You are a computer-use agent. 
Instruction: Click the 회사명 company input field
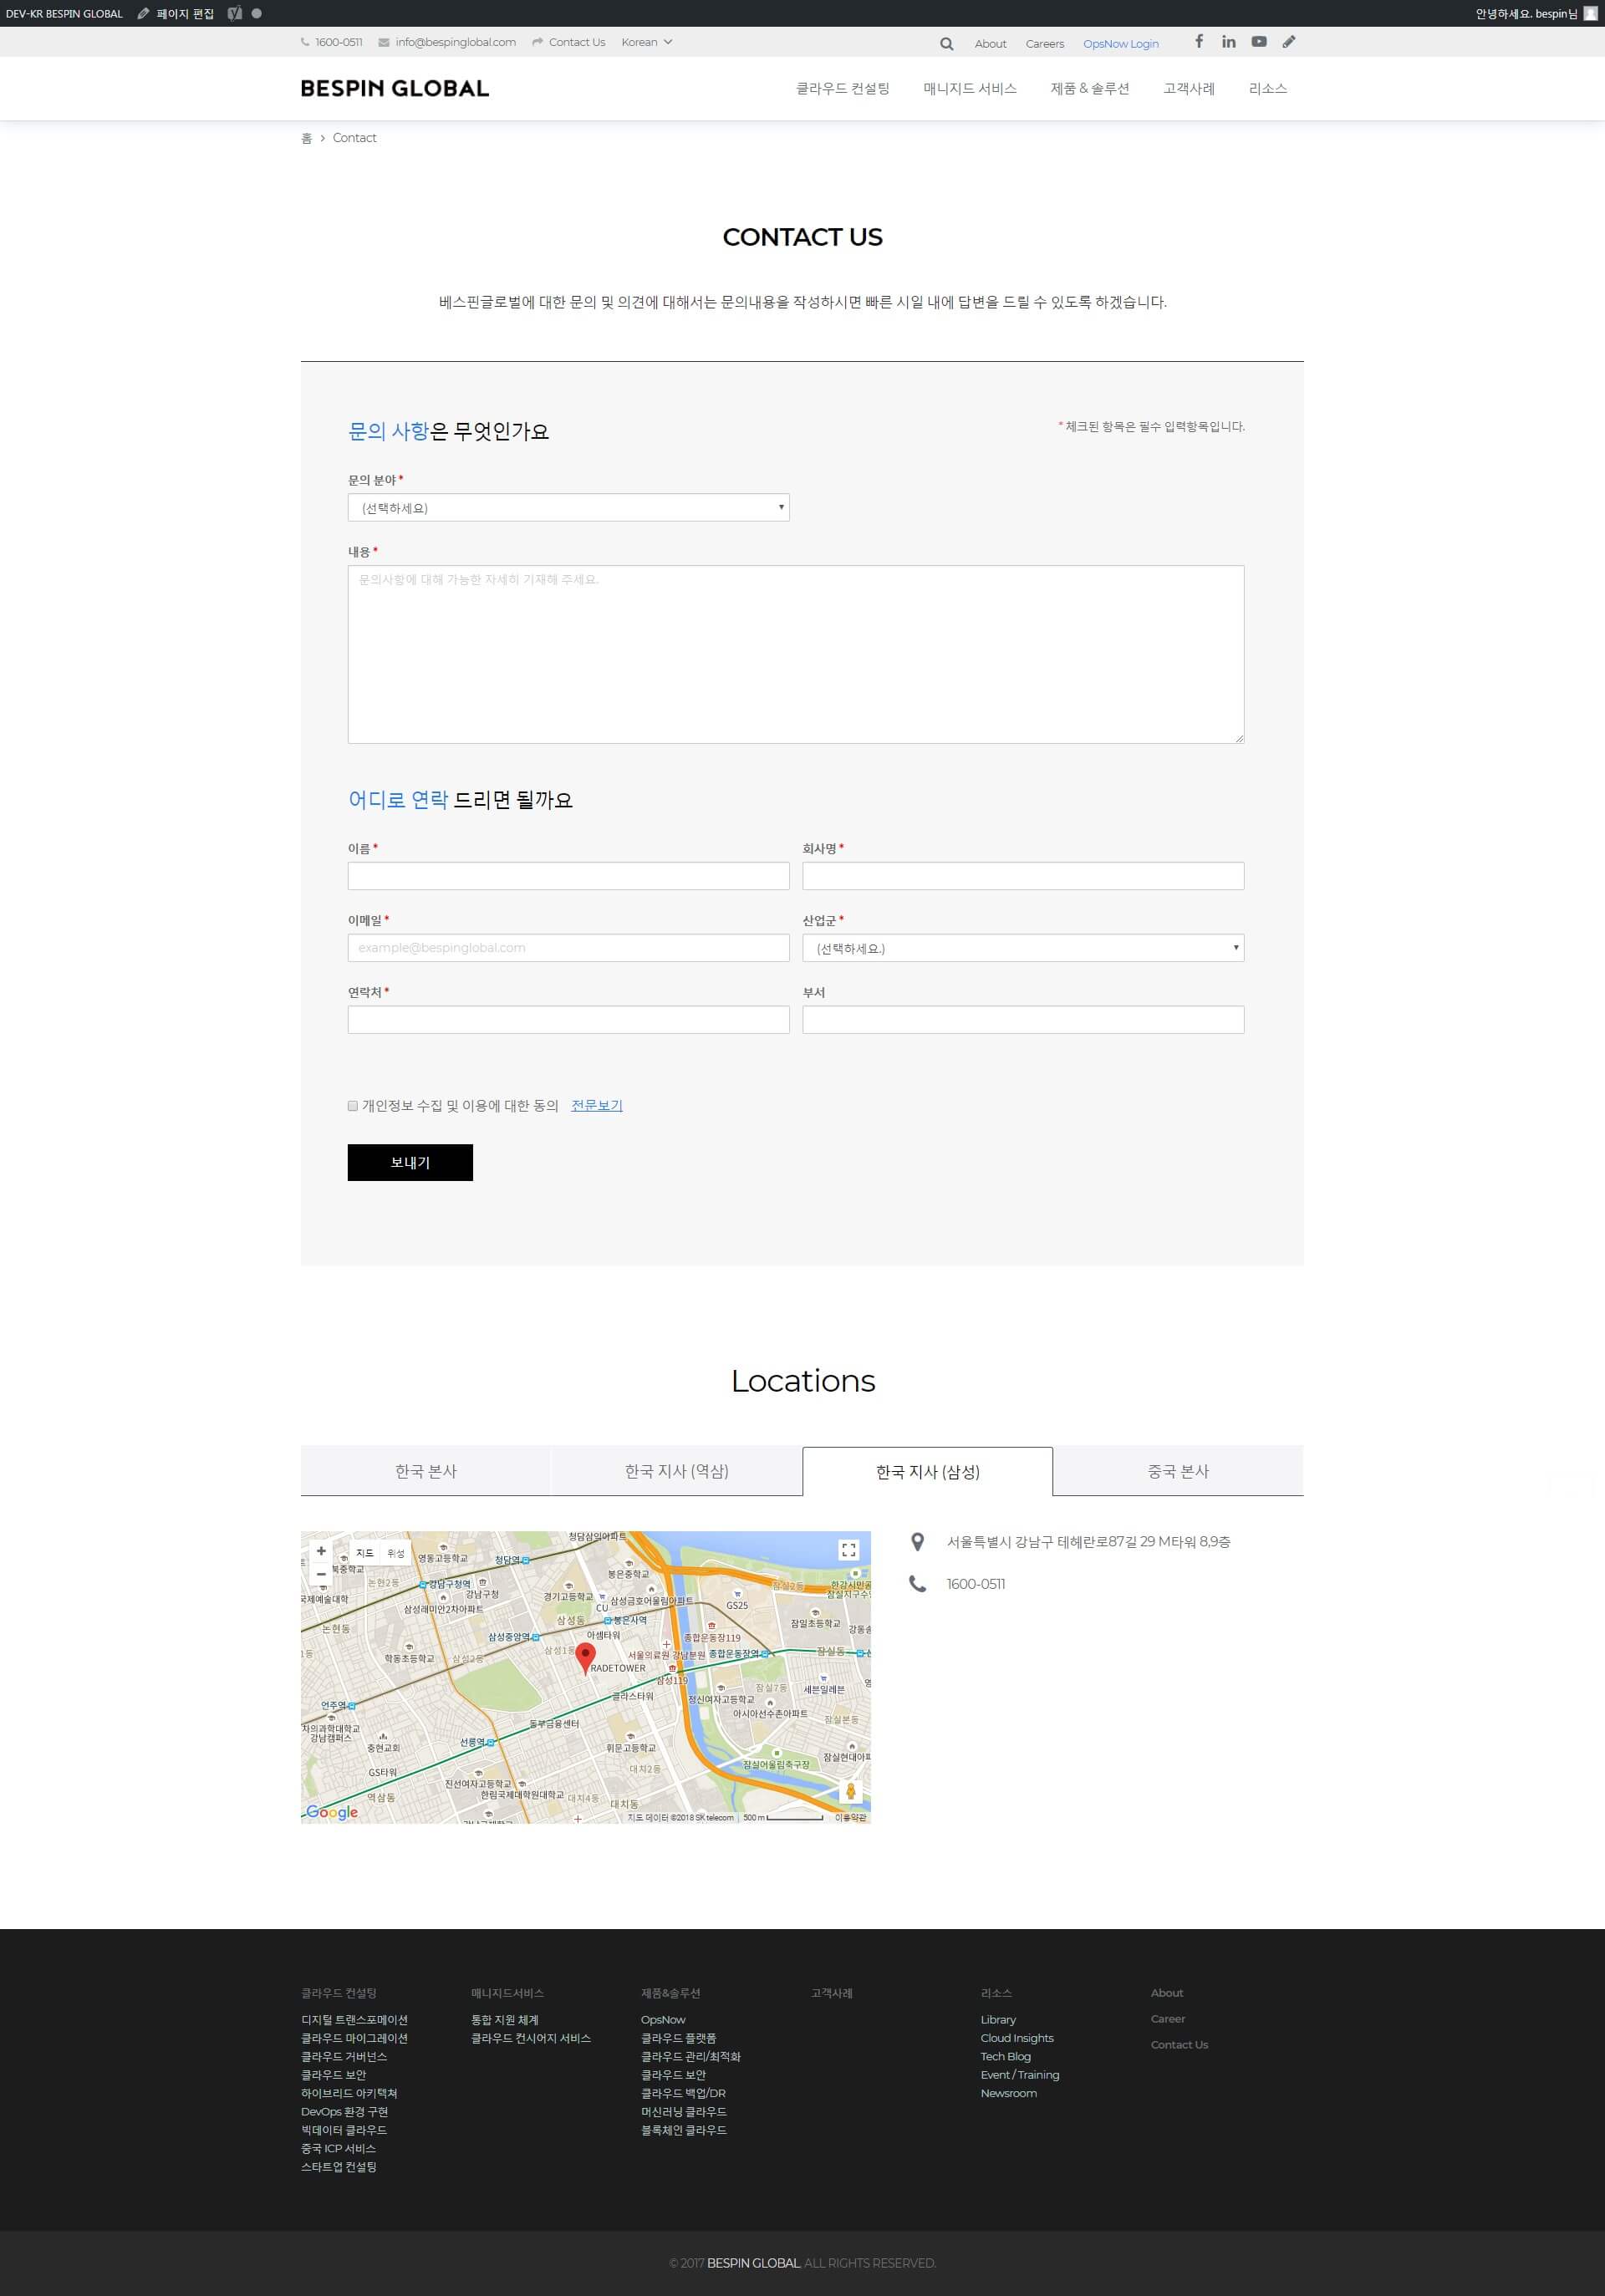1023,876
